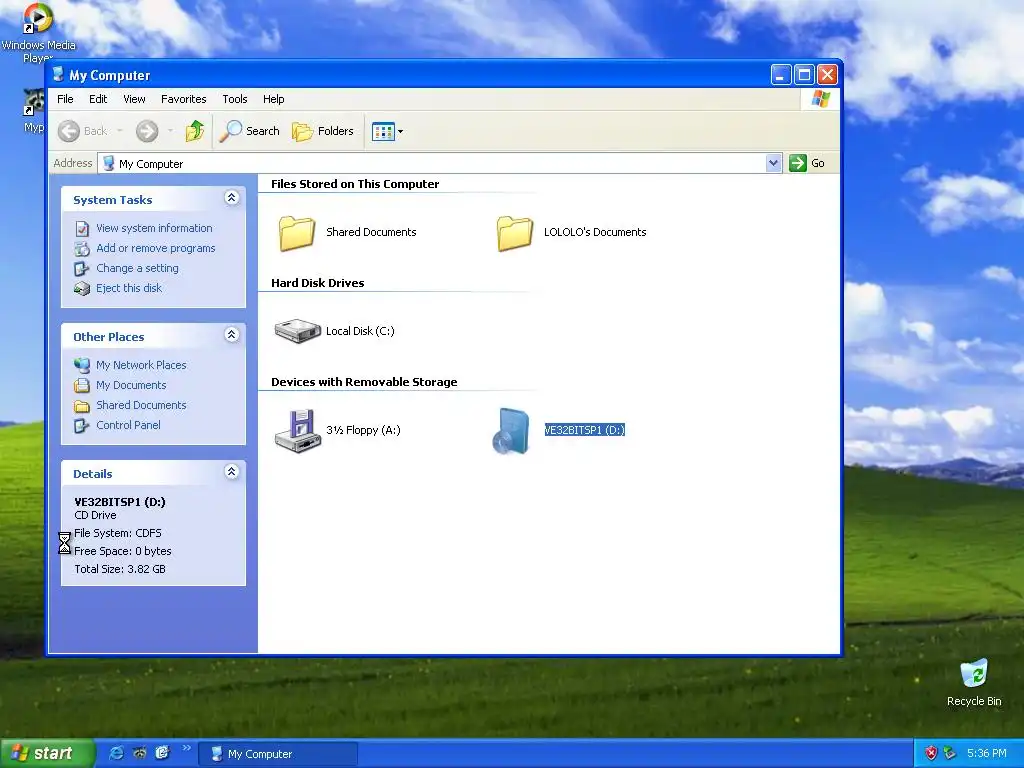Screen dimensions: 1024x768
Task: Click the third Quick Launch icon
Action: click(162, 753)
